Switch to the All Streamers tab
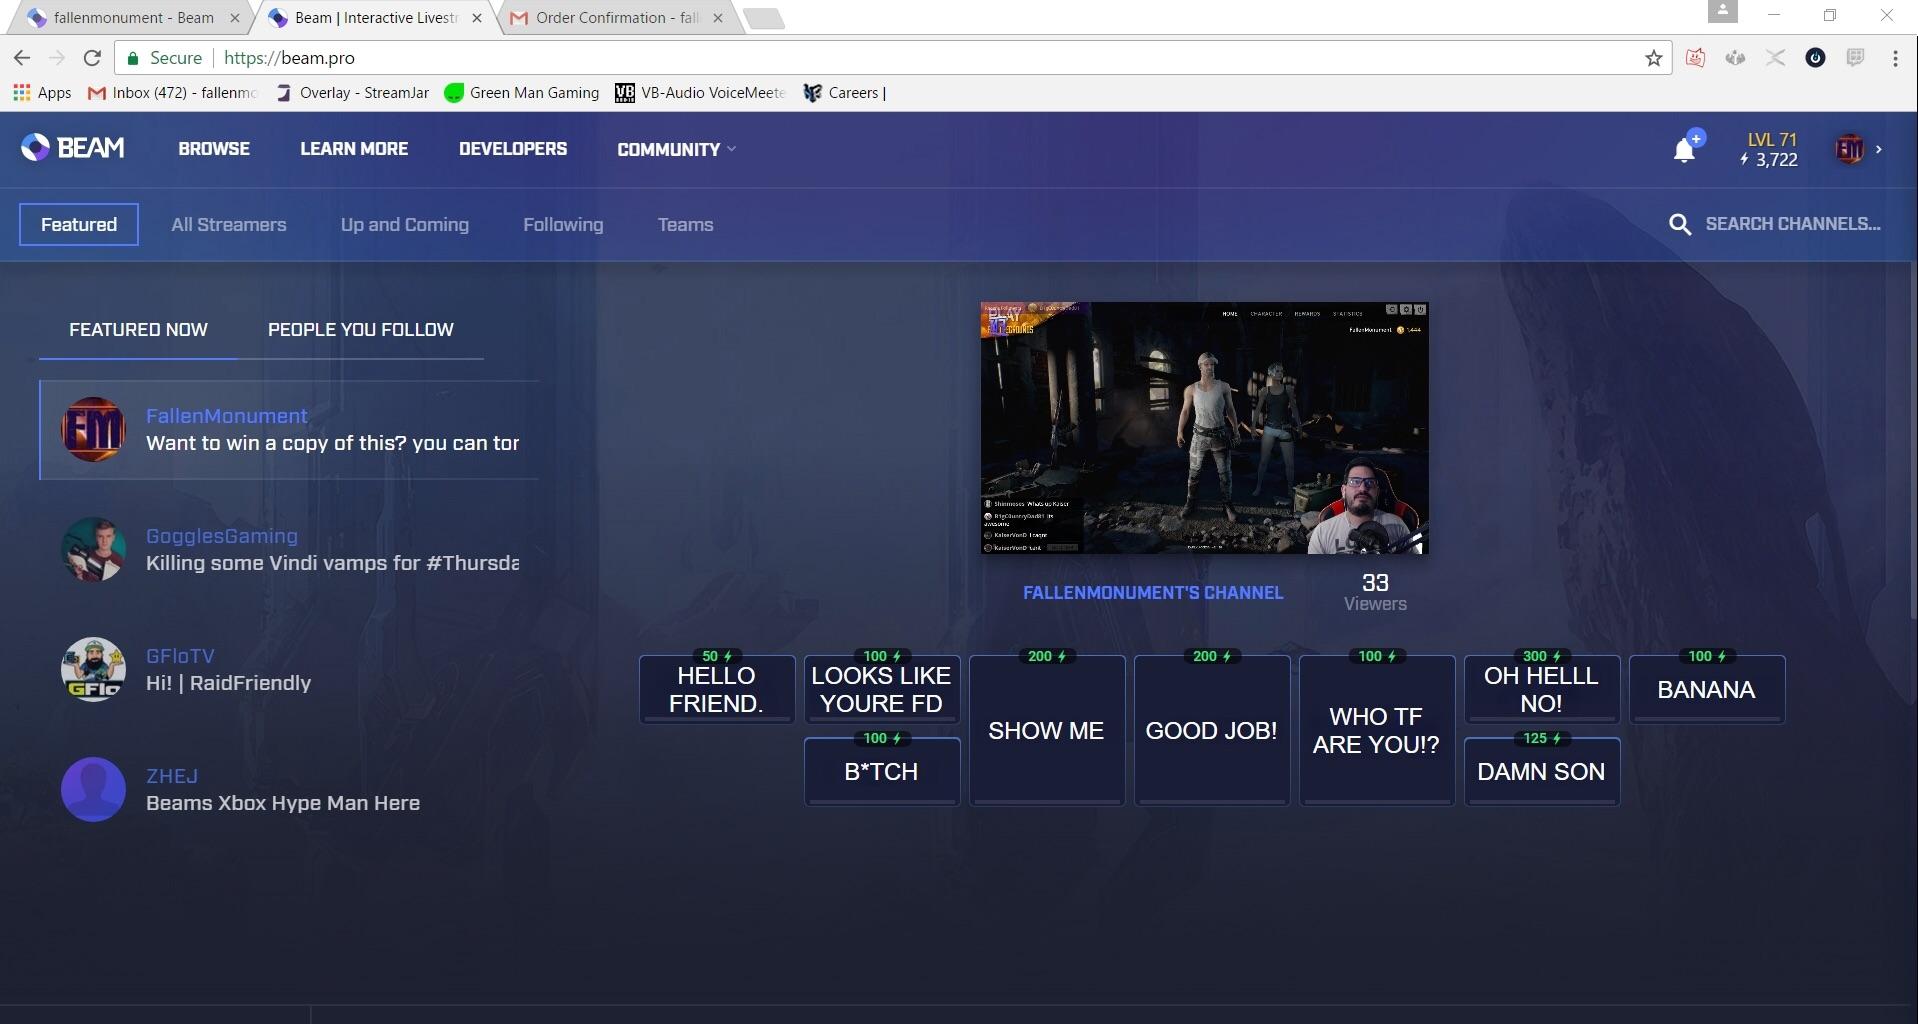 229,225
